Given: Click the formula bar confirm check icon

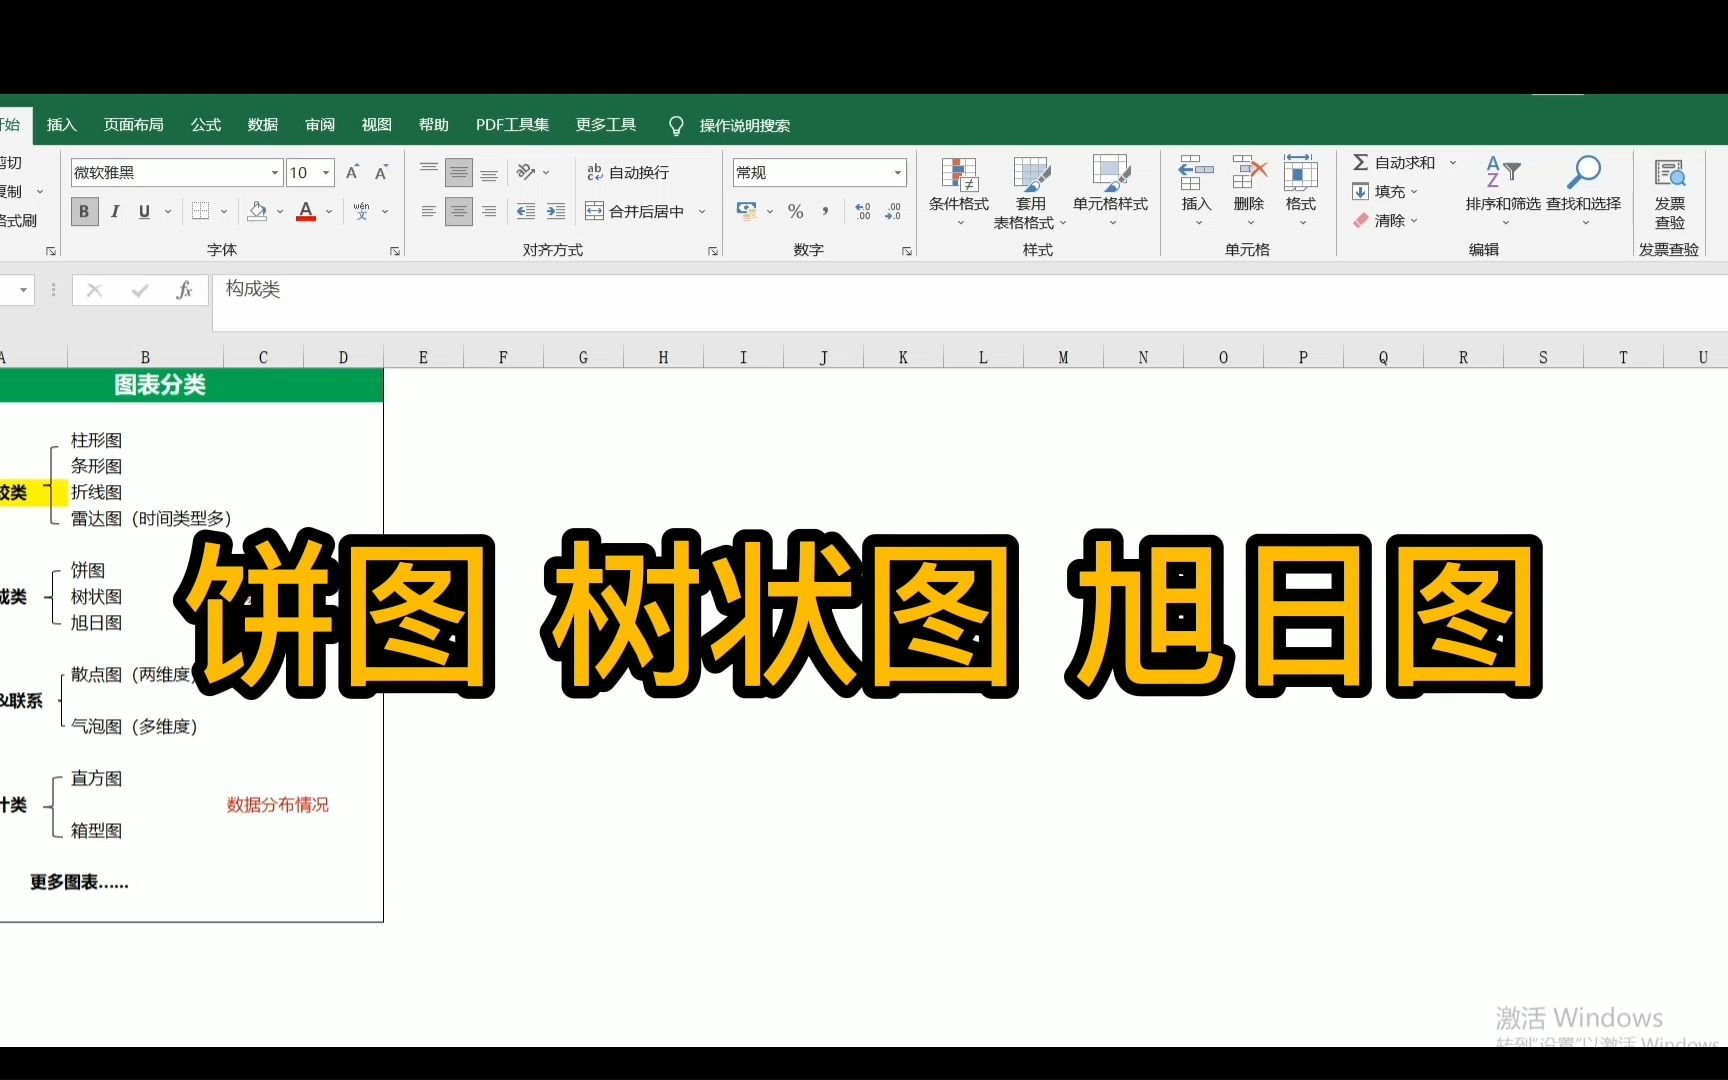Looking at the screenshot, I should (140, 290).
